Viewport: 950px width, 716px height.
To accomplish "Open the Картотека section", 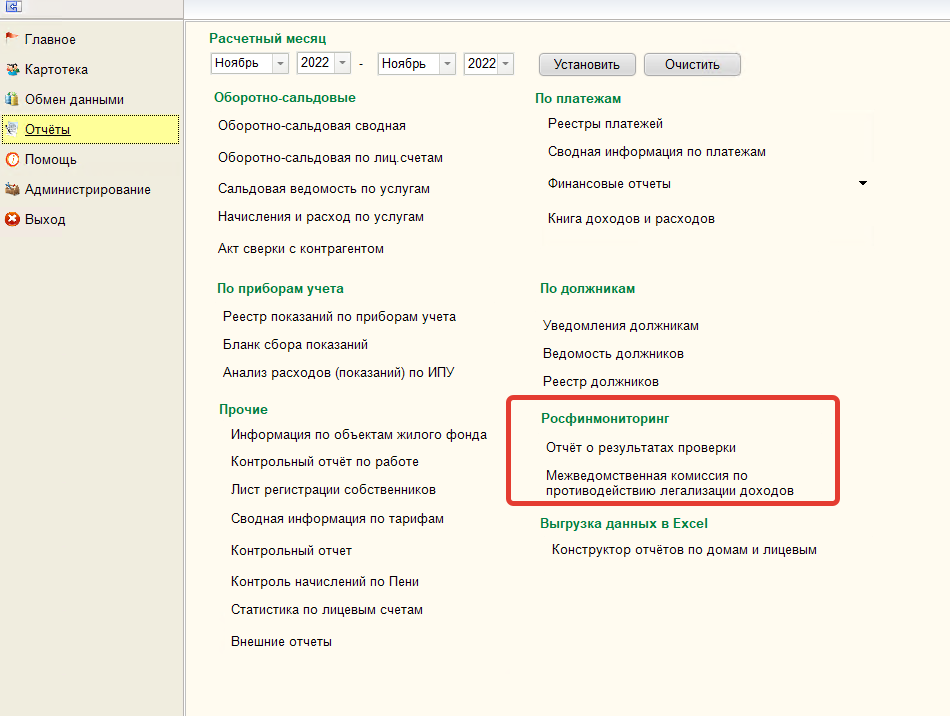I will point(56,70).
